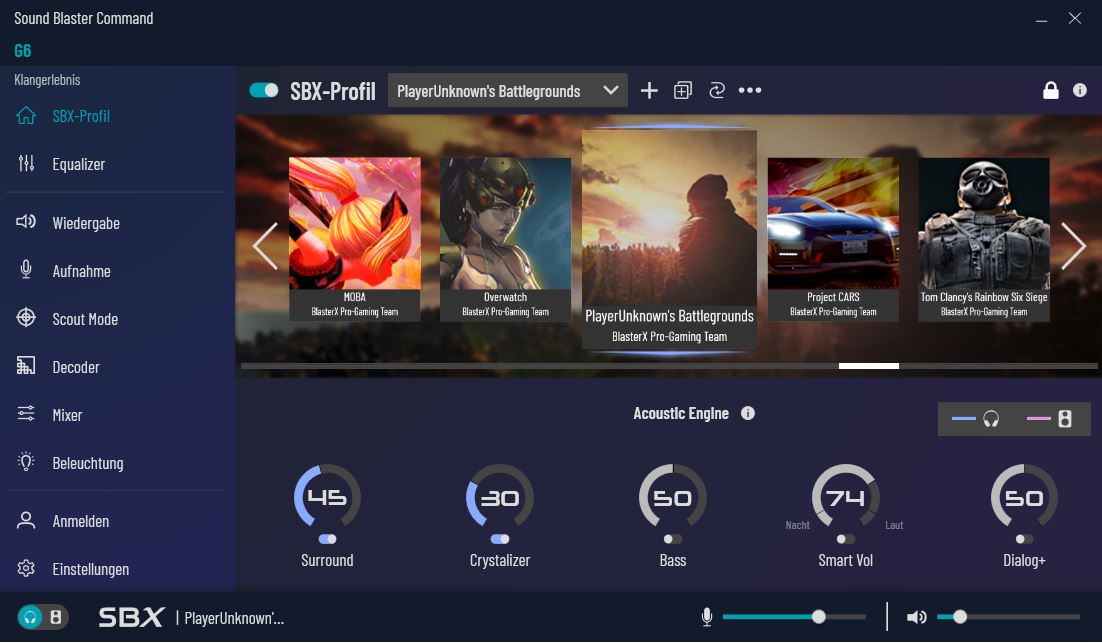This screenshot has width=1102, height=643.
Task: Click the lock icon in the header
Action: click(x=1051, y=90)
